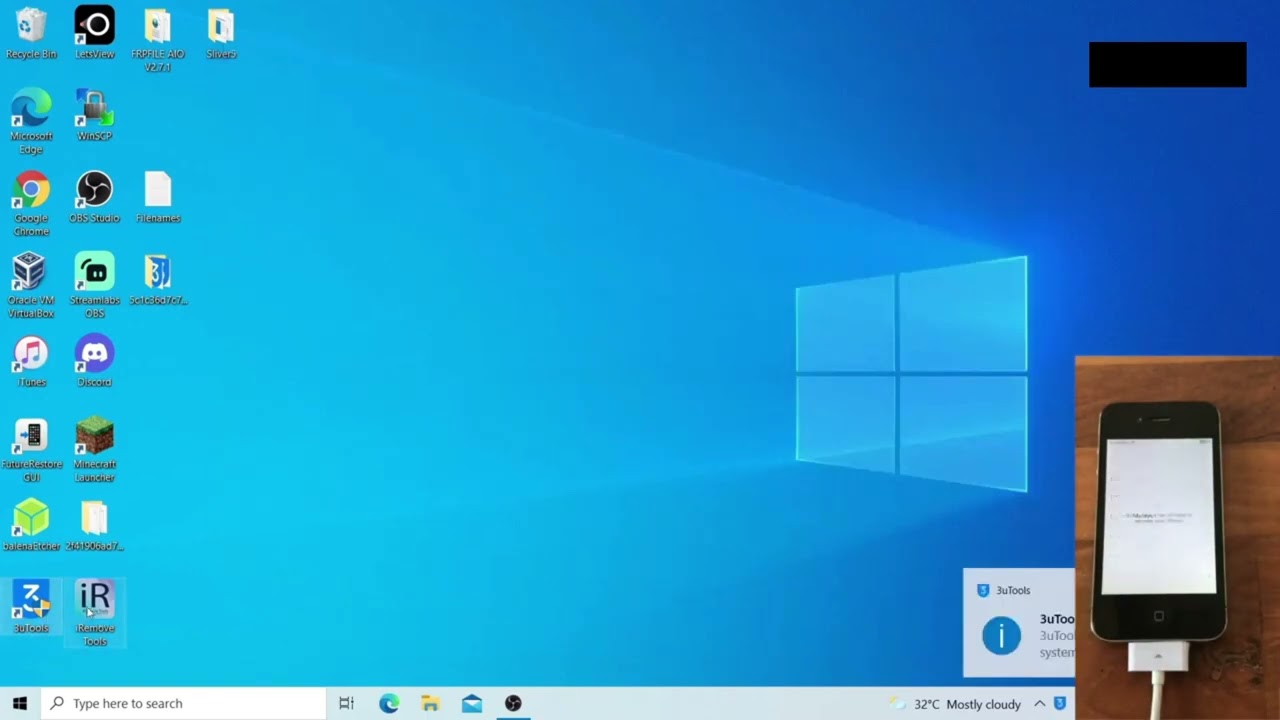This screenshot has height=720, width=1280.
Task: Open File Explorer from the taskbar
Action: [x=430, y=703]
